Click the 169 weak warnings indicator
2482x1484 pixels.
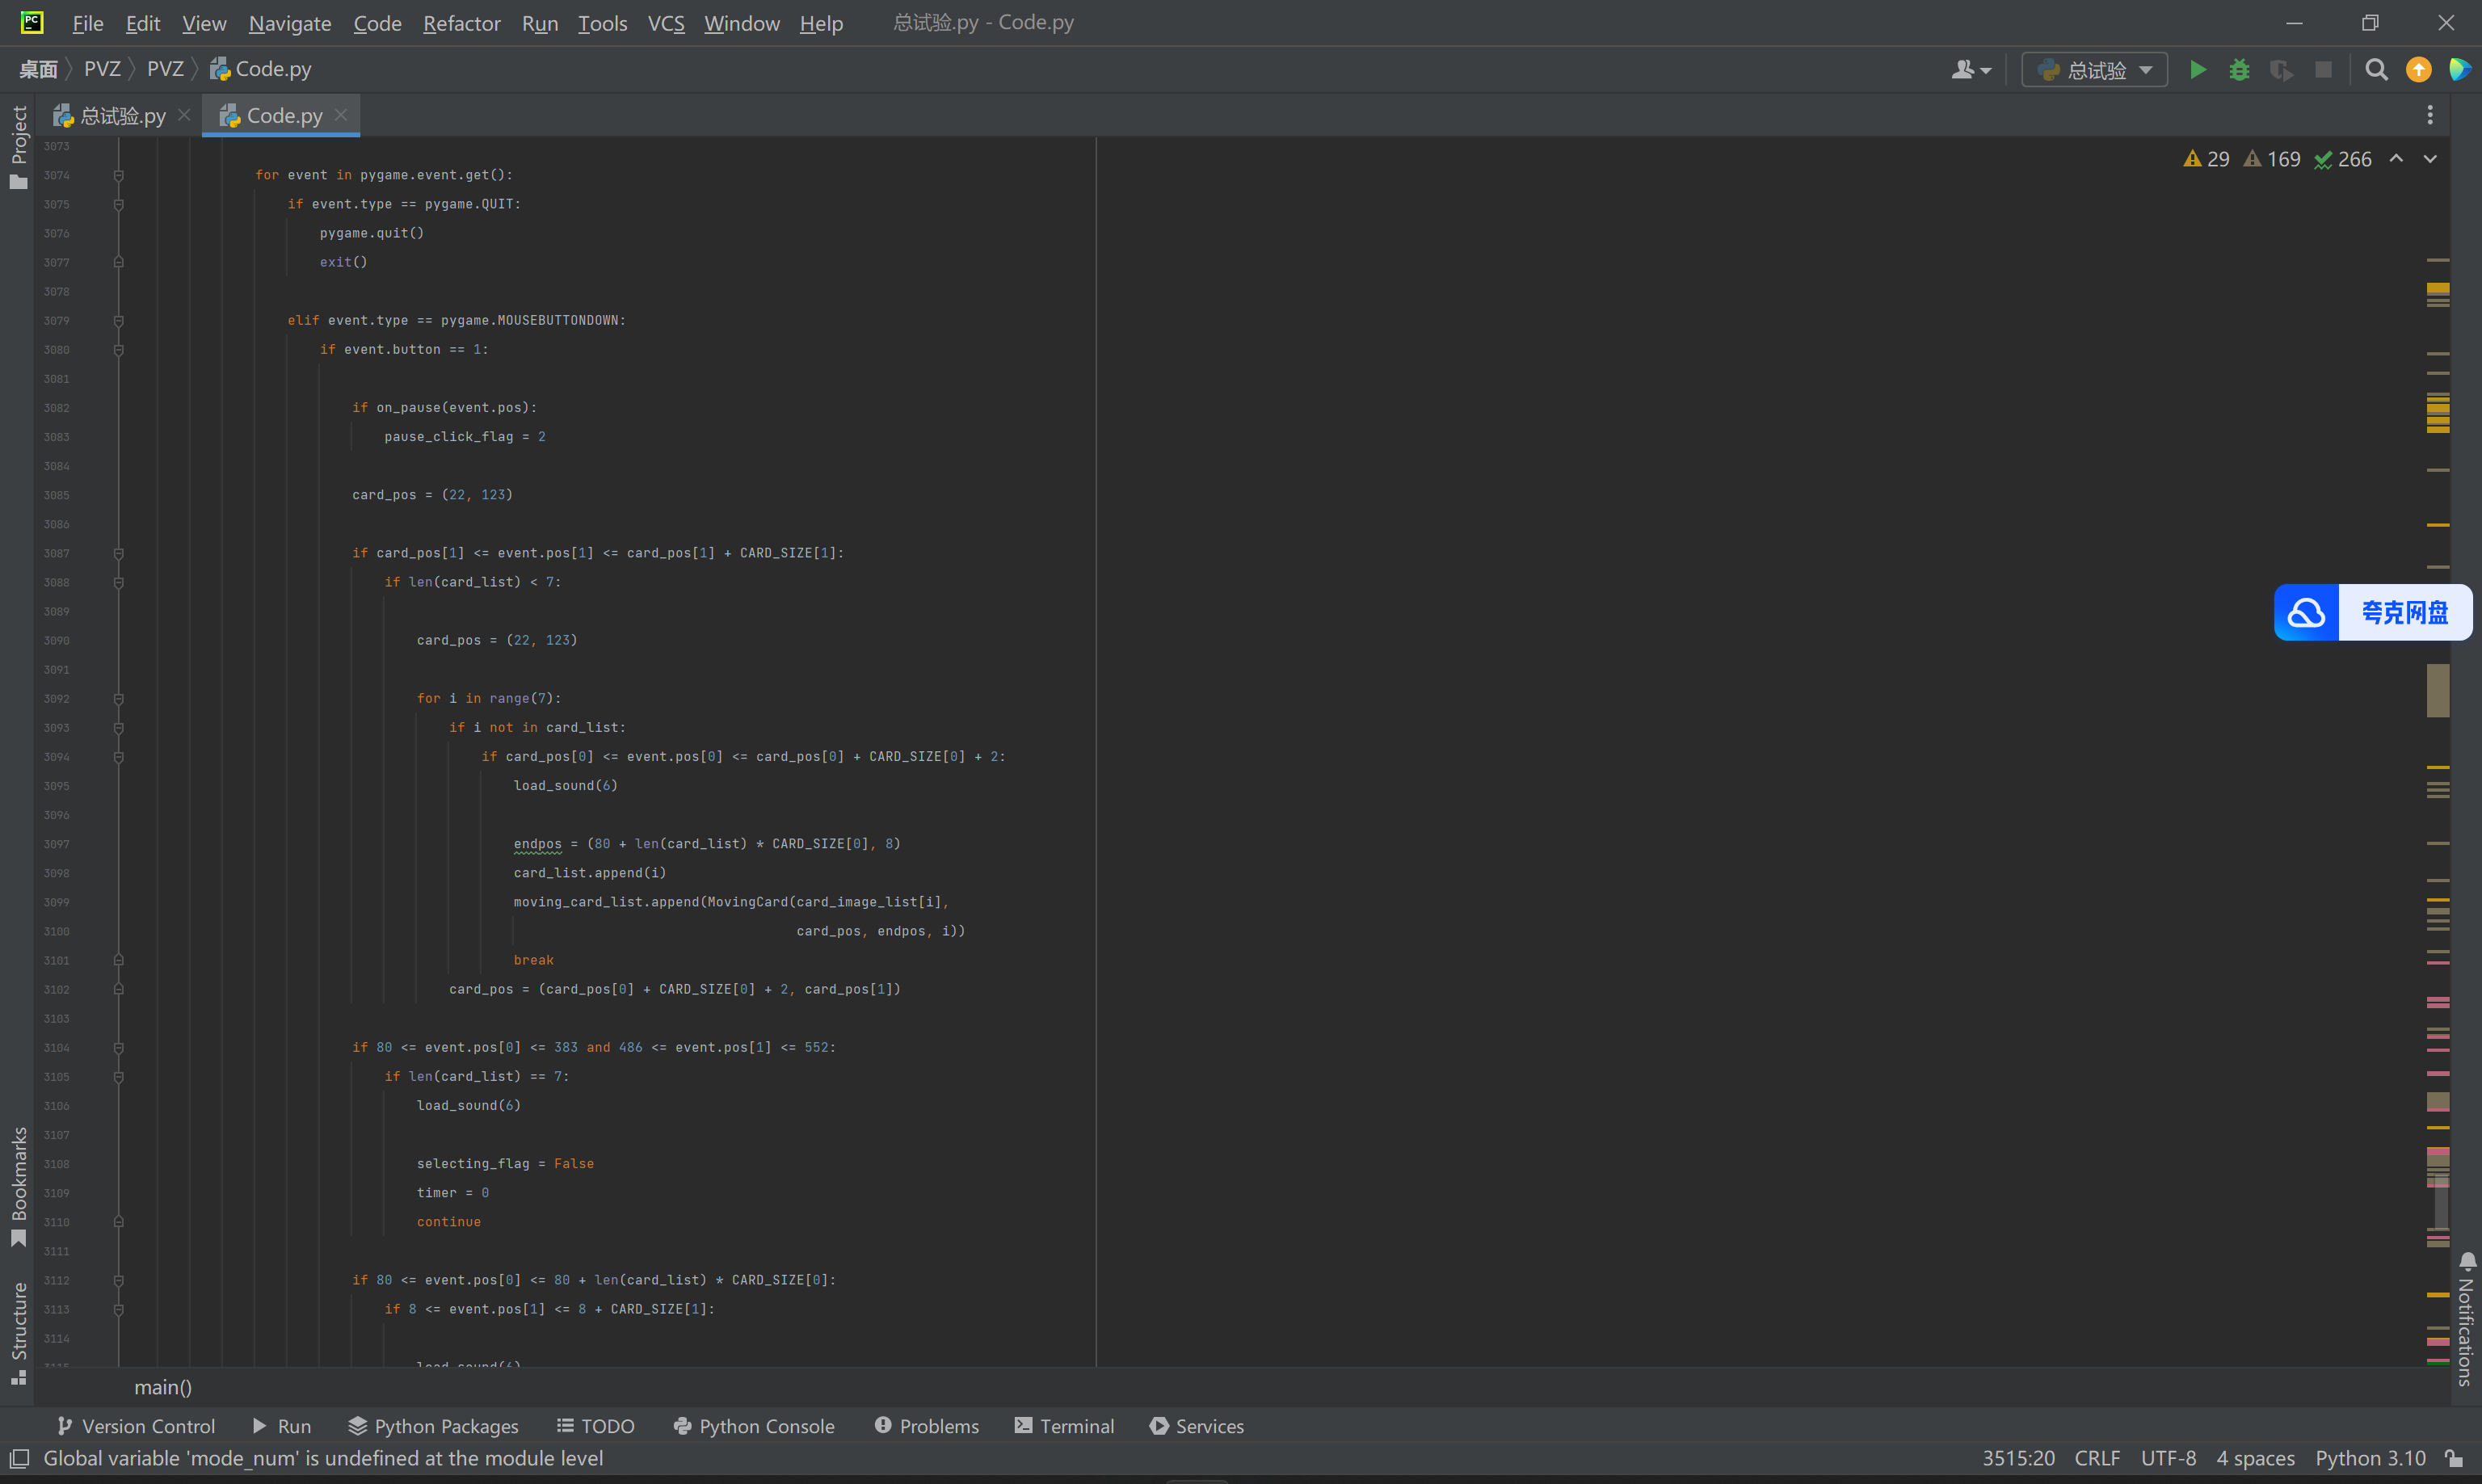pos(2272,159)
